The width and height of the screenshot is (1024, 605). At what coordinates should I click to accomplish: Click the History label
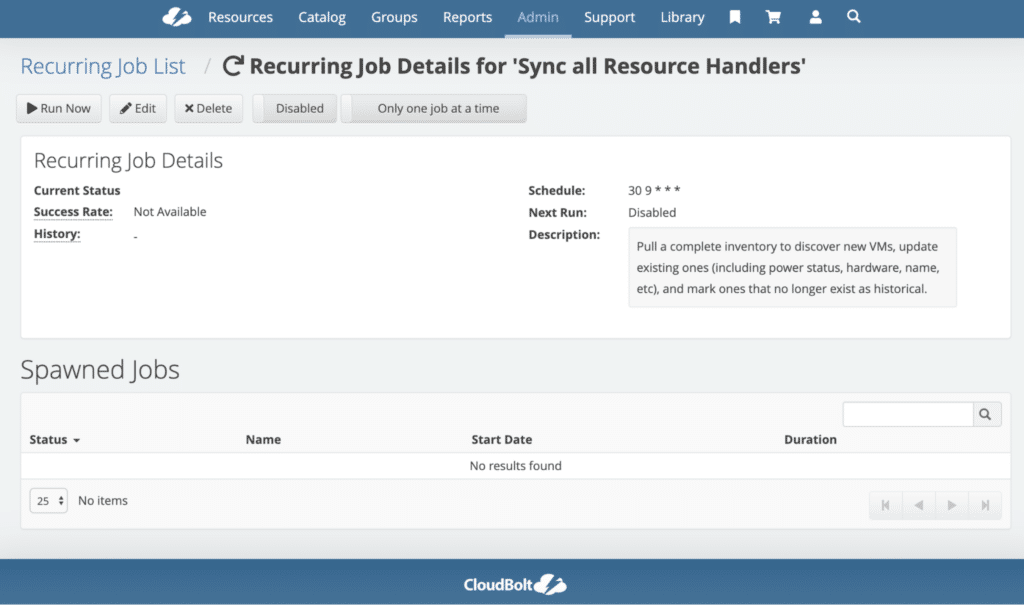(x=57, y=234)
